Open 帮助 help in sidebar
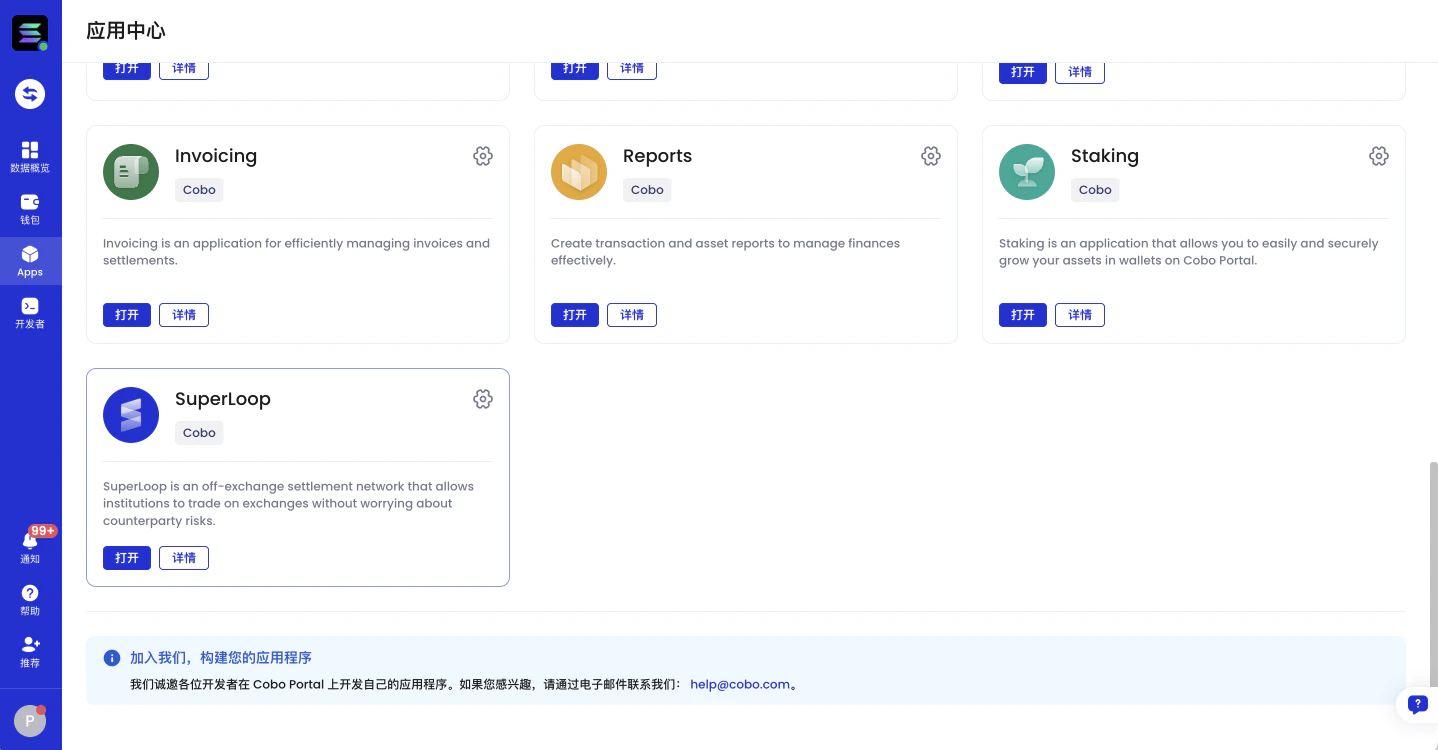The width and height of the screenshot is (1438, 750). pyautogui.click(x=30, y=600)
